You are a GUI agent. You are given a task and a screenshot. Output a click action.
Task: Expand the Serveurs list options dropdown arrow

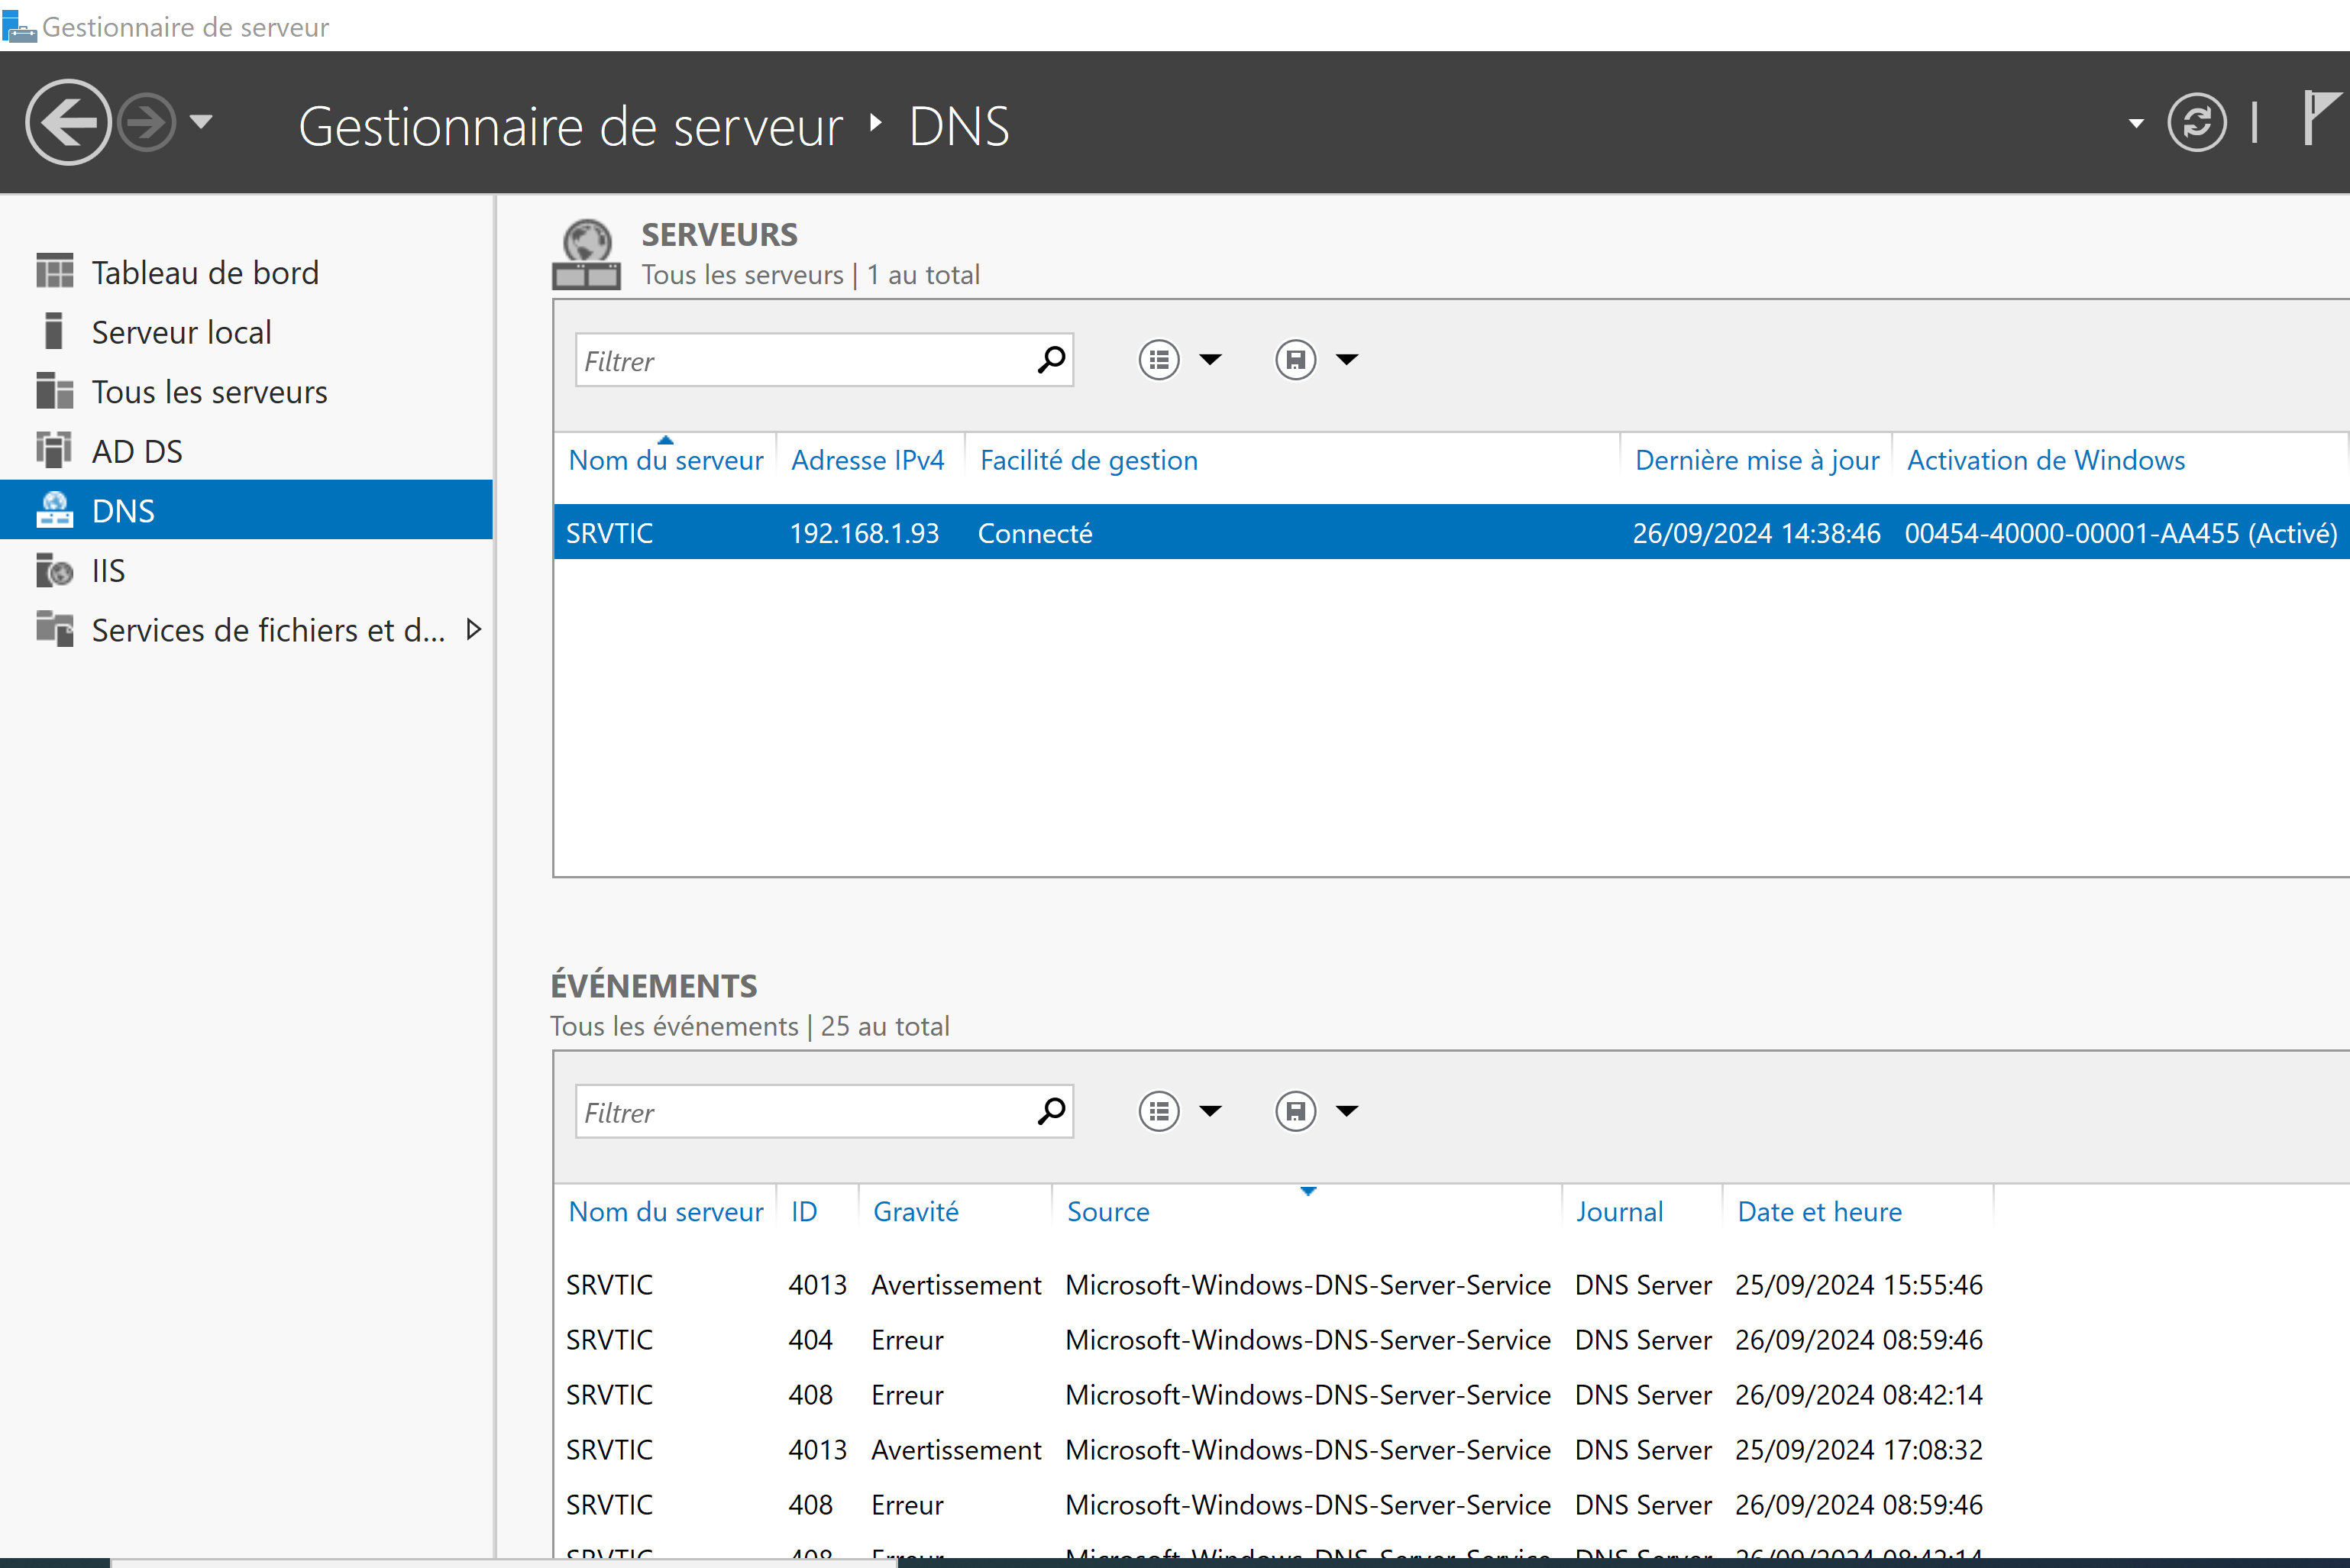(x=1210, y=360)
